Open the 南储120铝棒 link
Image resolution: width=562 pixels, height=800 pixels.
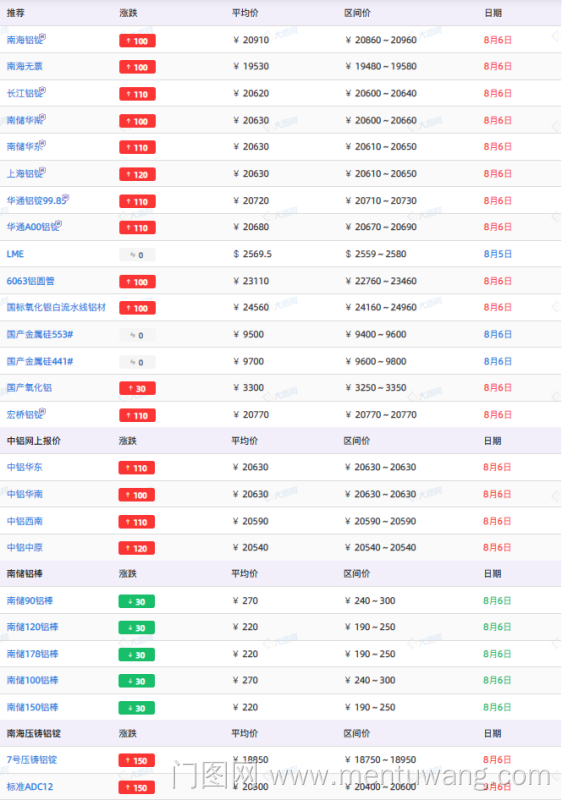tap(32, 627)
